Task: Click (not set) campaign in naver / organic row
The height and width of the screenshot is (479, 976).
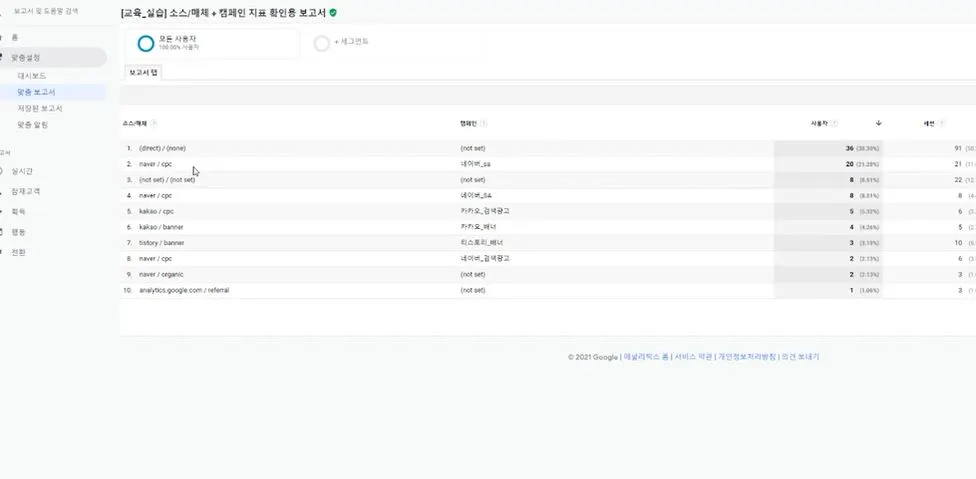Action: tap(472, 274)
